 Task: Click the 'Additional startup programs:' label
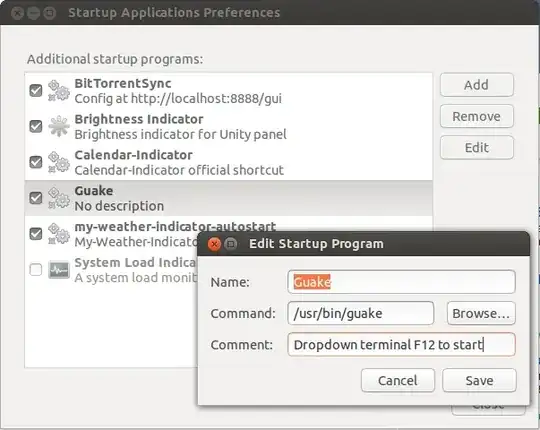tap(115, 59)
